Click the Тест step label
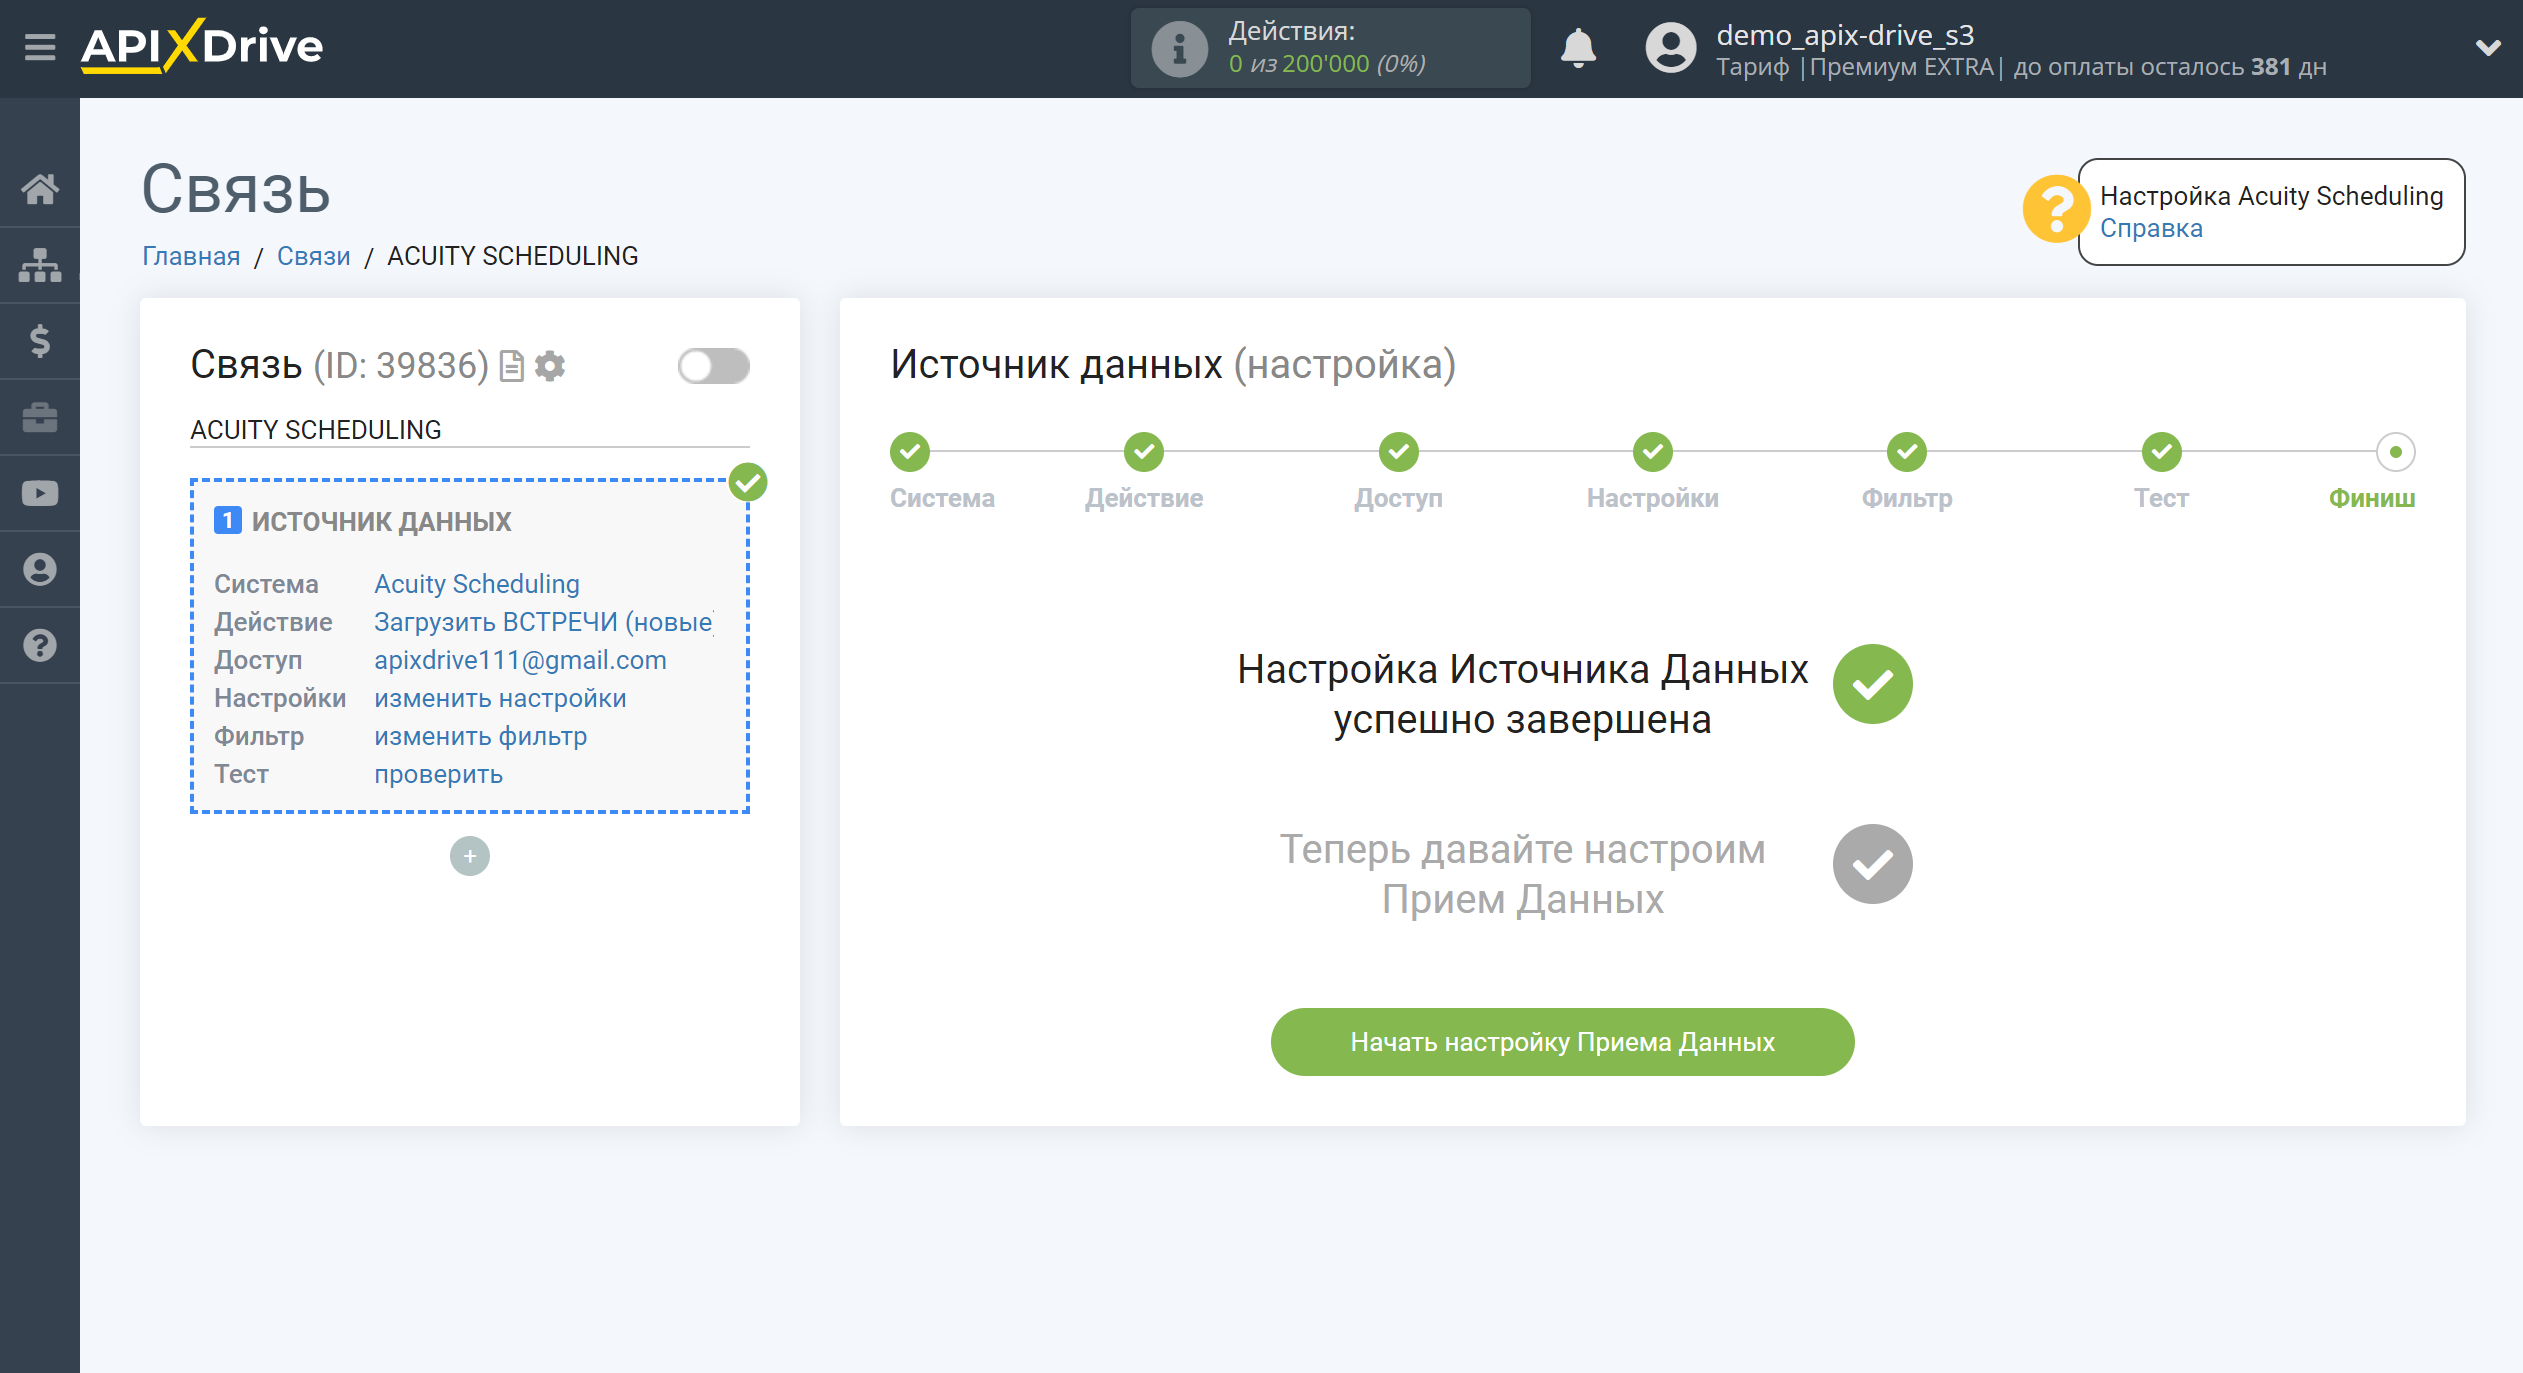This screenshot has width=2523, height=1373. (2162, 498)
